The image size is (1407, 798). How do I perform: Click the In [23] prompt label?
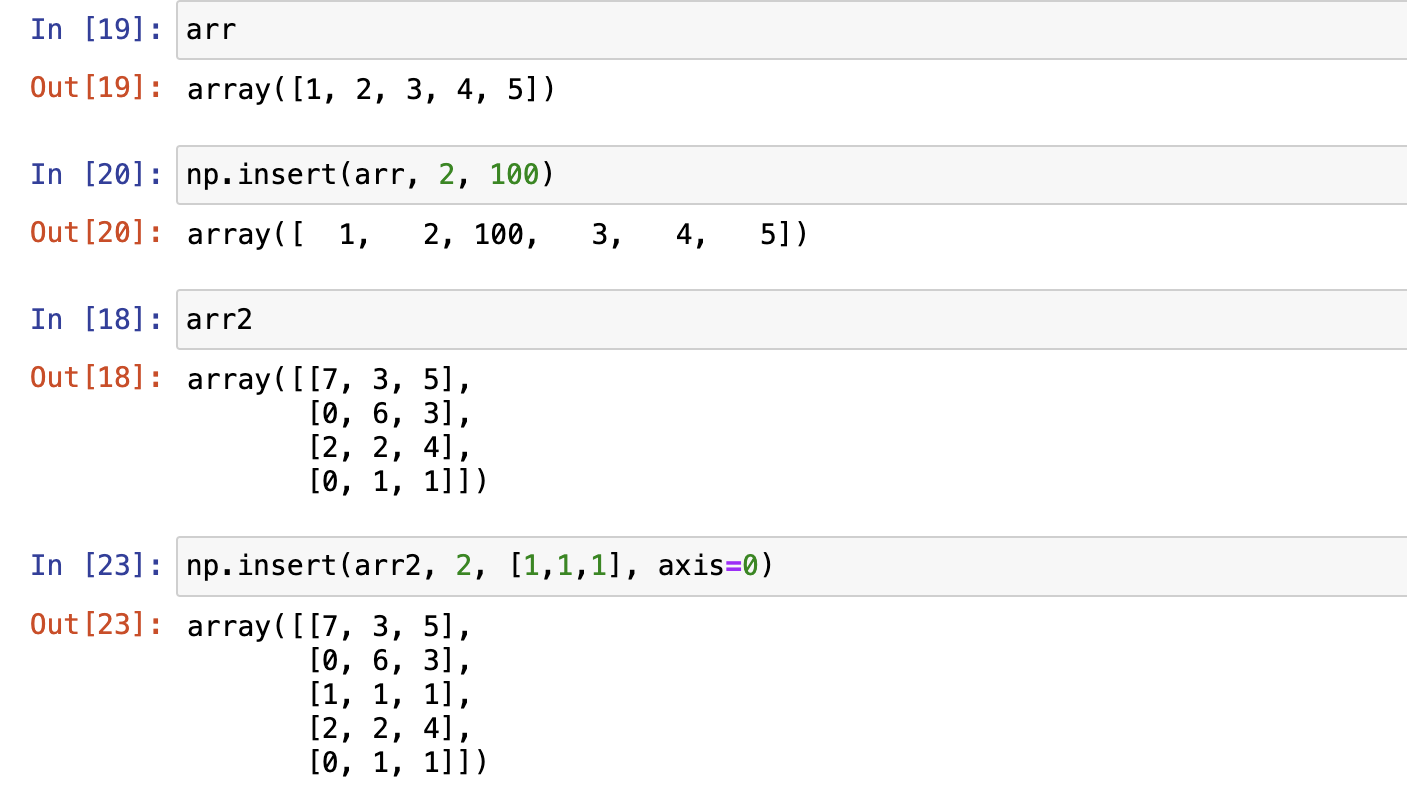point(95,566)
